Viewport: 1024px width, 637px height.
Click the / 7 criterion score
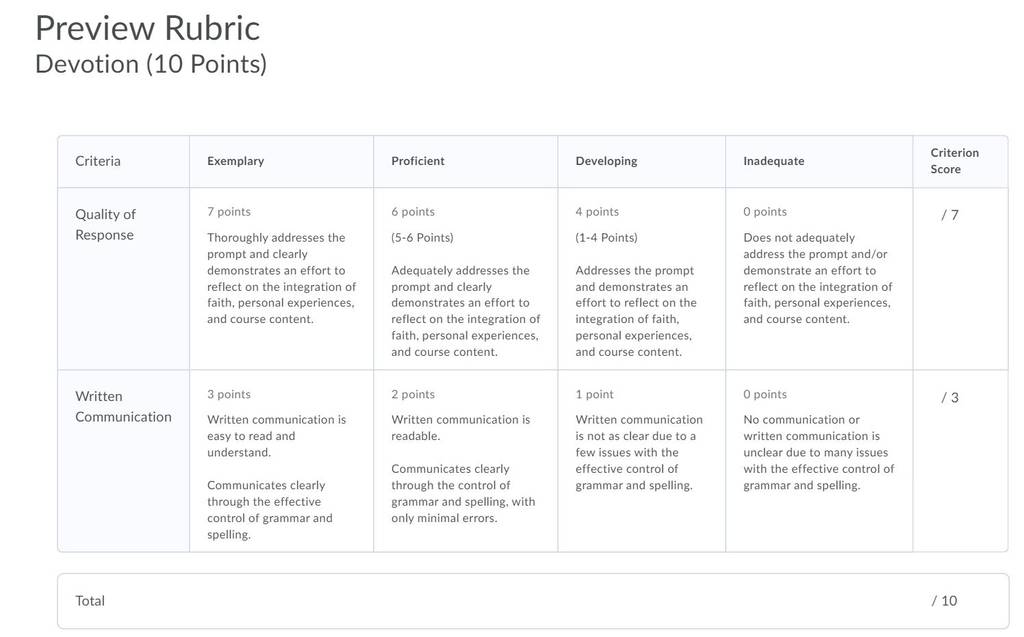coord(950,215)
